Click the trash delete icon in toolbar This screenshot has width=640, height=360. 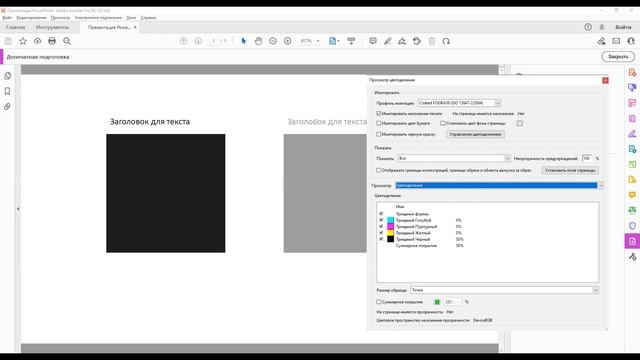click(x=432, y=41)
